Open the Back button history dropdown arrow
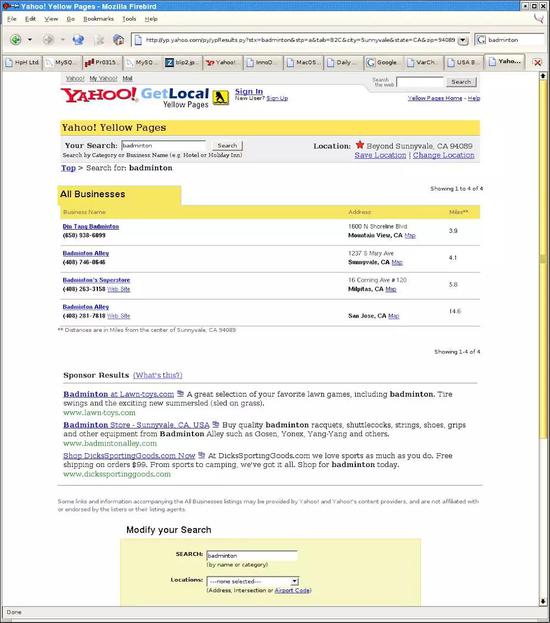The width and height of the screenshot is (550, 623). pos(30,40)
